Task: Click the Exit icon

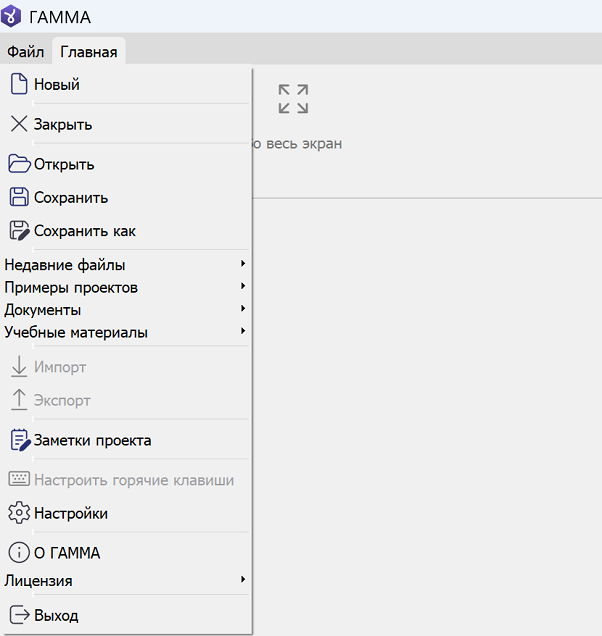Action: 19,615
